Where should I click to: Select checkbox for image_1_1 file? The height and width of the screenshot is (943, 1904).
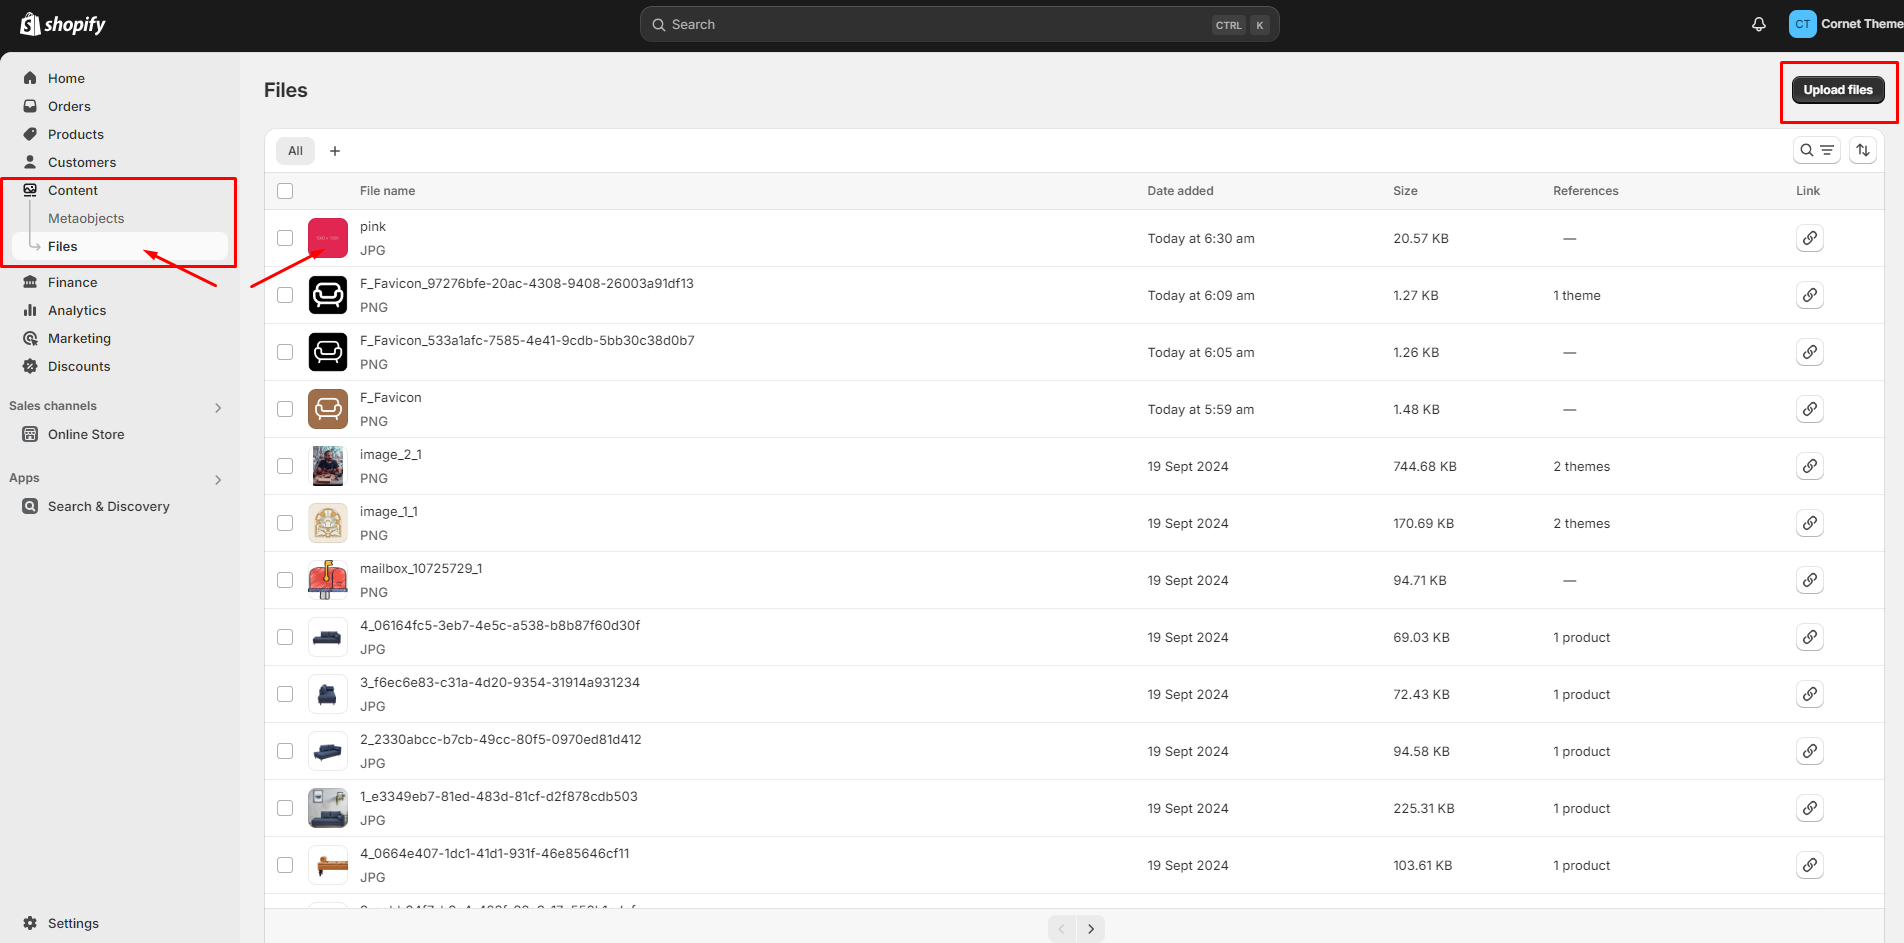(285, 523)
